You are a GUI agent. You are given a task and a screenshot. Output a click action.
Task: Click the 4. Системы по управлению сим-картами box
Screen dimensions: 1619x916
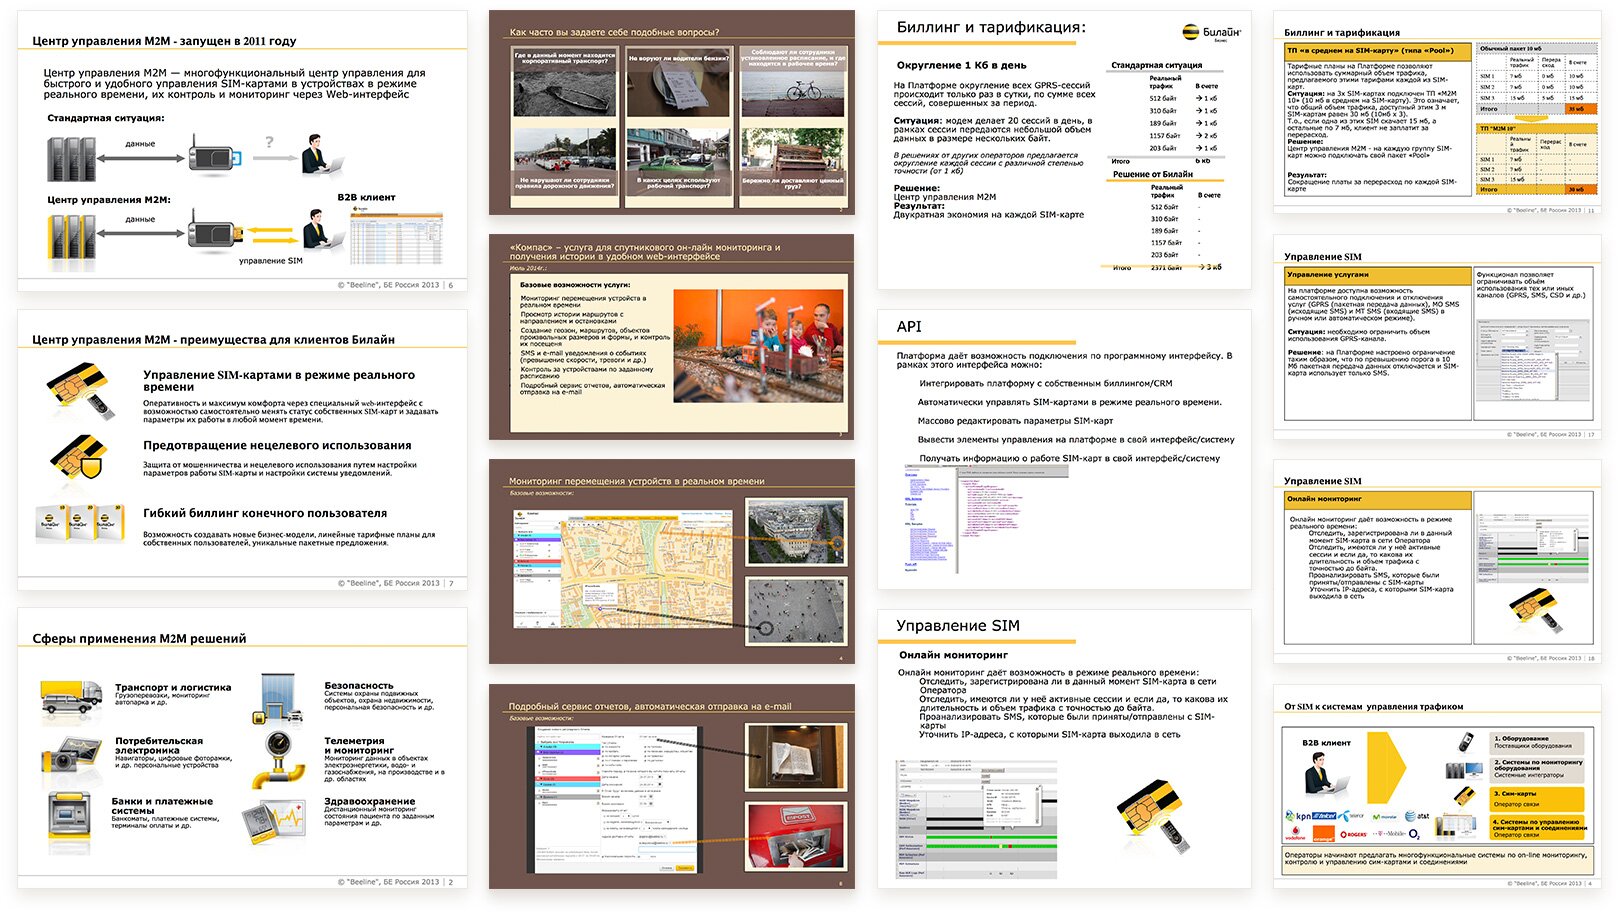(x=1537, y=828)
